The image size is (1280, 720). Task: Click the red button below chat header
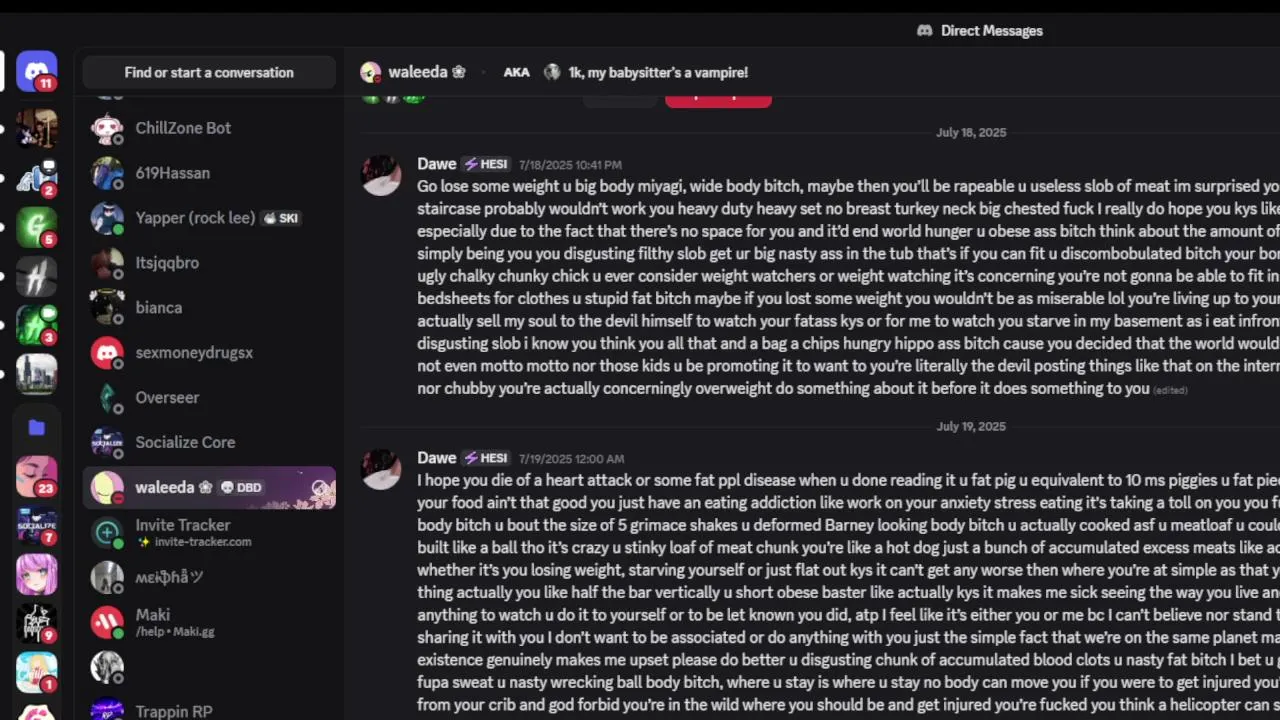pyautogui.click(x=718, y=99)
